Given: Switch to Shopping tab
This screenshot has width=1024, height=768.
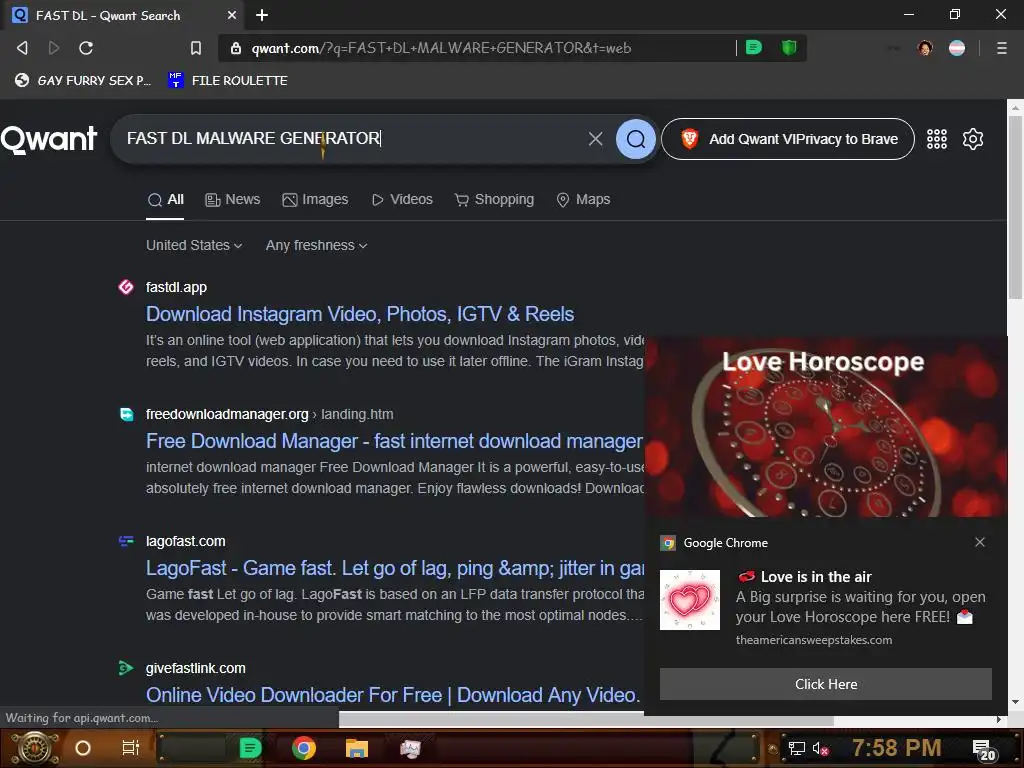Looking at the screenshot, I should [494, 200].
